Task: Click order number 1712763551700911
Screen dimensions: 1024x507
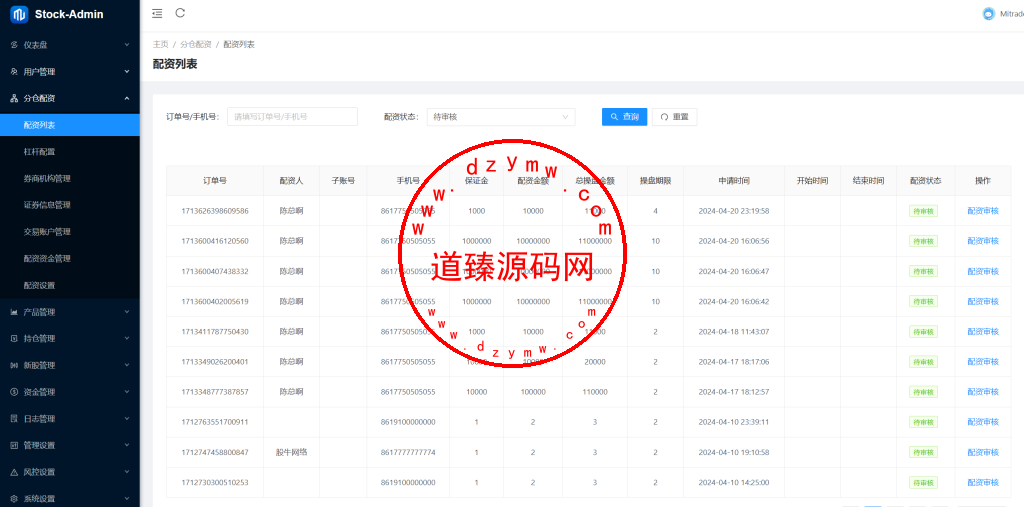Action: tap(215, 422)
